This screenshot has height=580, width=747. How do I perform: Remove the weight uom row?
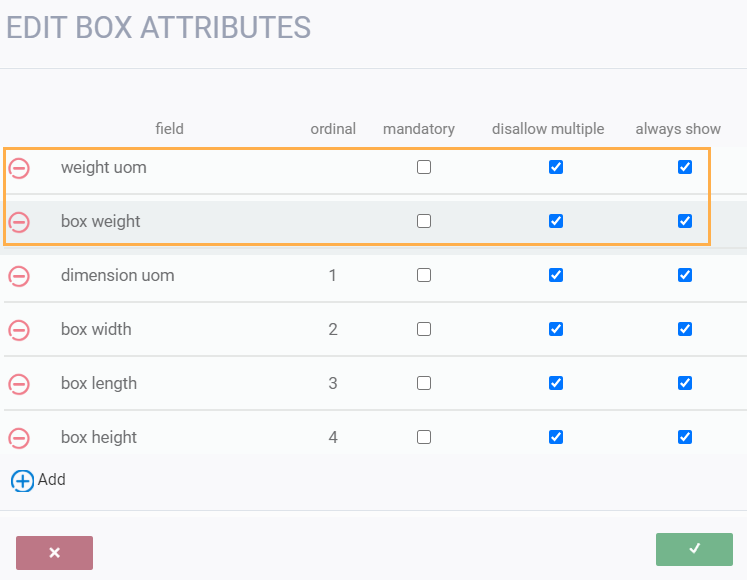[x=19, y=168]
